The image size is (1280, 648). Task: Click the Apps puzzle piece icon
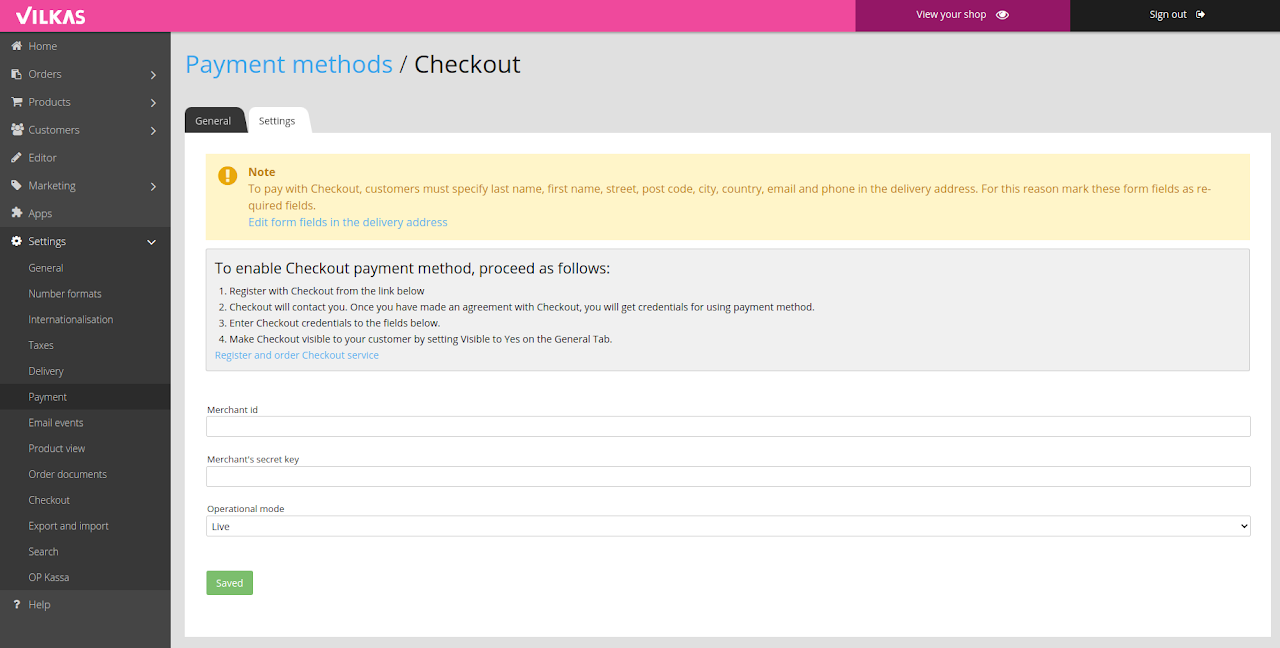point(16,213)
